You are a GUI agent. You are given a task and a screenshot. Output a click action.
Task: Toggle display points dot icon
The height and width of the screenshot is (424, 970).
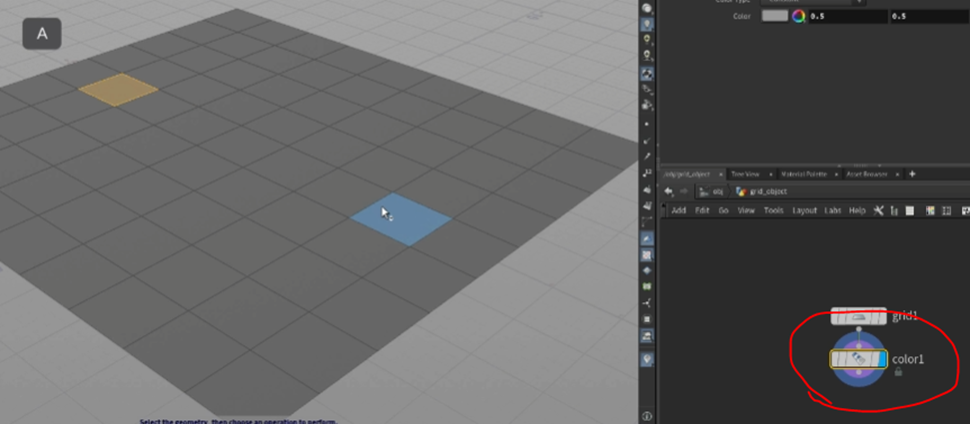(x=647, y=124)
